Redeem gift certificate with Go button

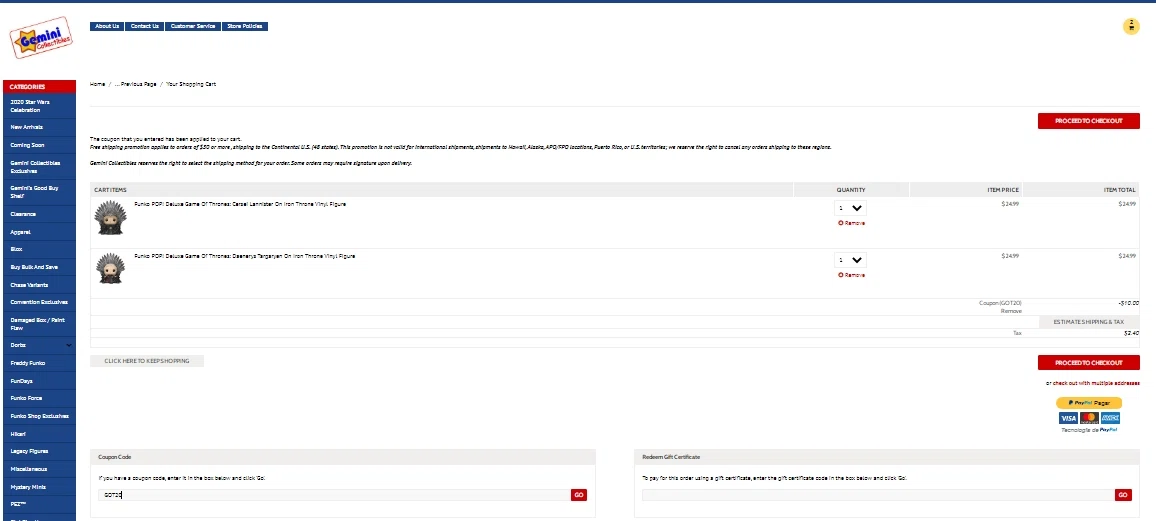(x=1123, y=495)
